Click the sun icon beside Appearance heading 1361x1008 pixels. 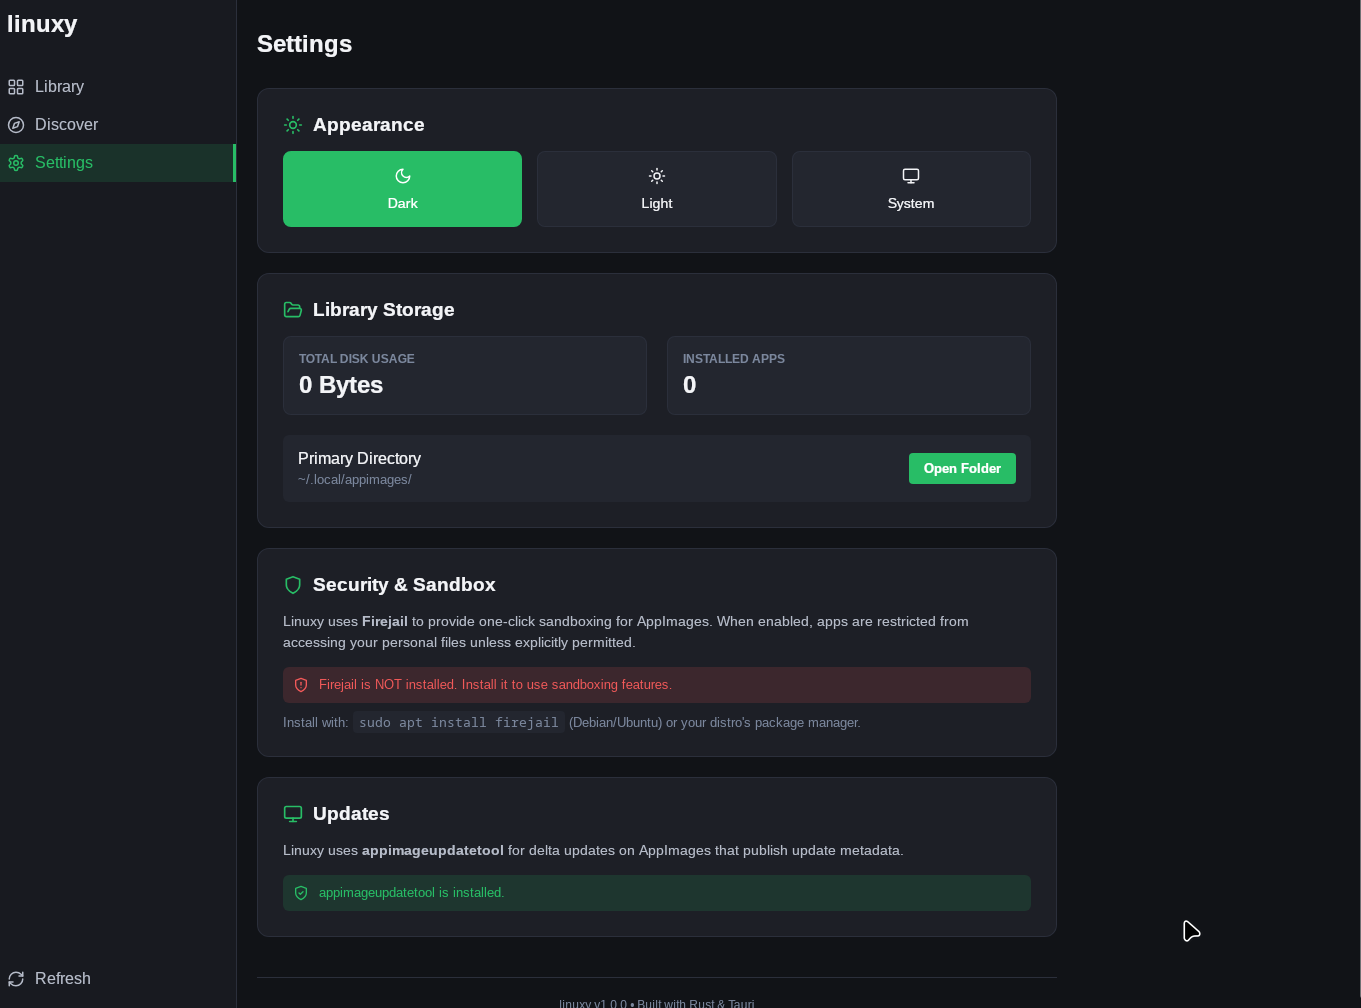coord(293,125)
